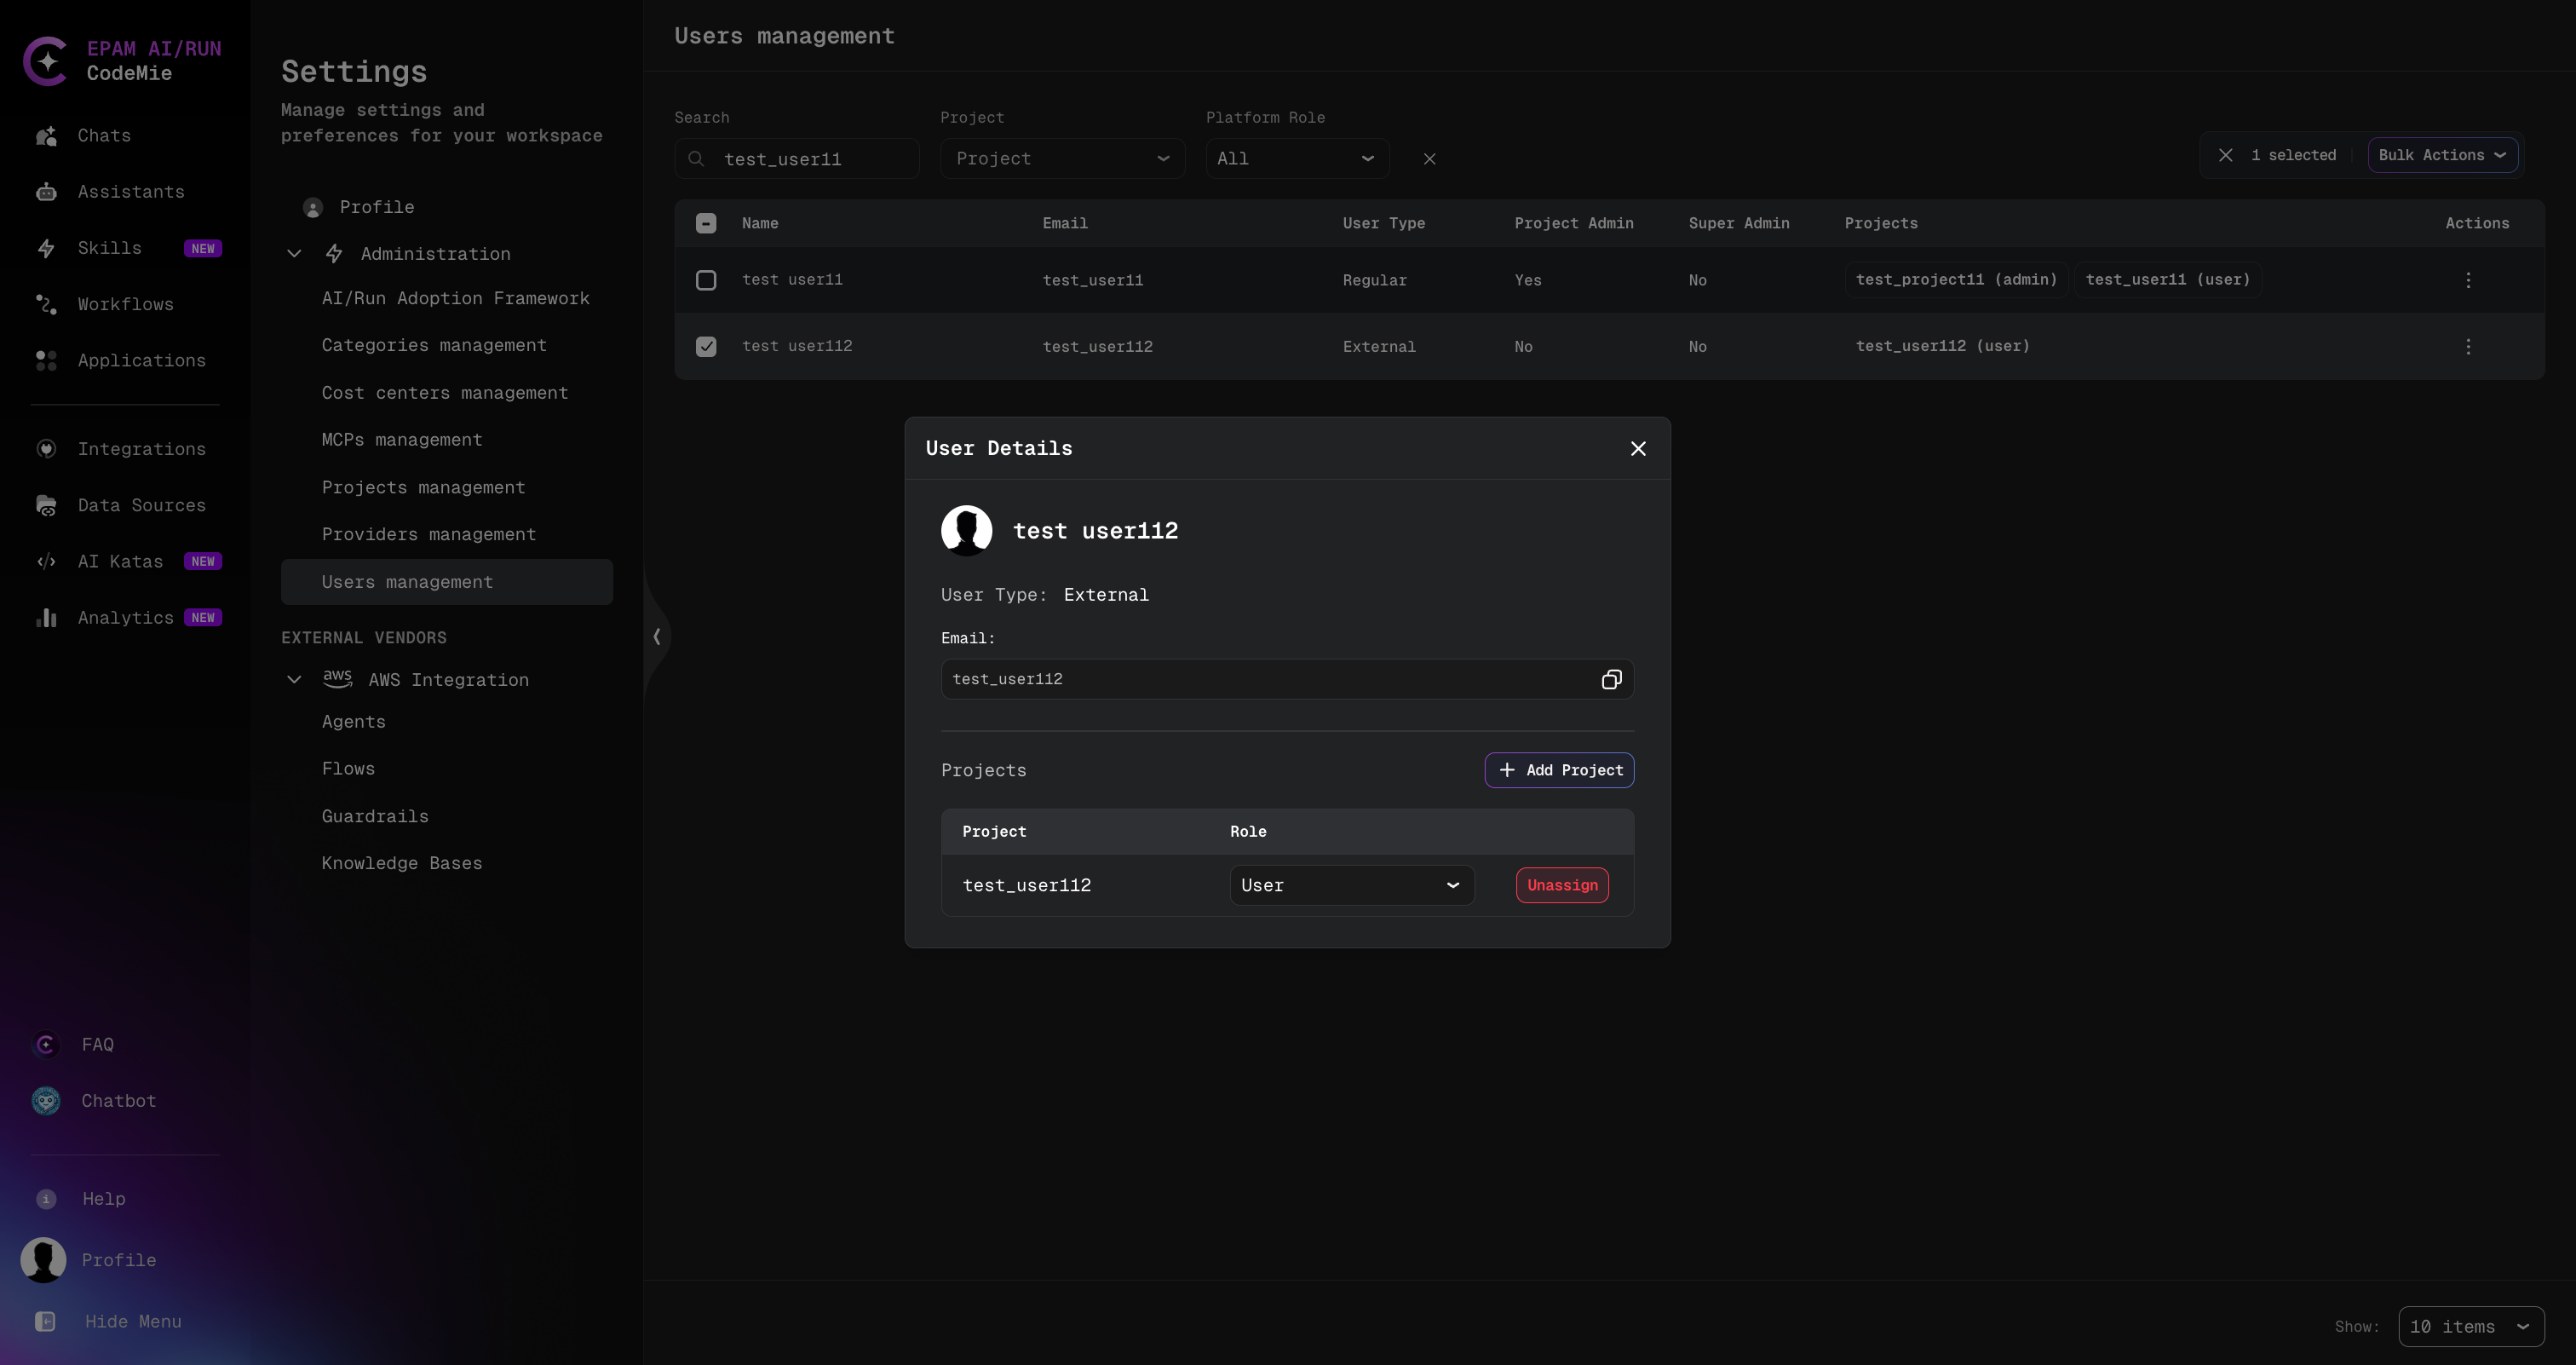Click Add Project in User Details dialog
This screenshot has height=1365, width=2576.
1558,770
